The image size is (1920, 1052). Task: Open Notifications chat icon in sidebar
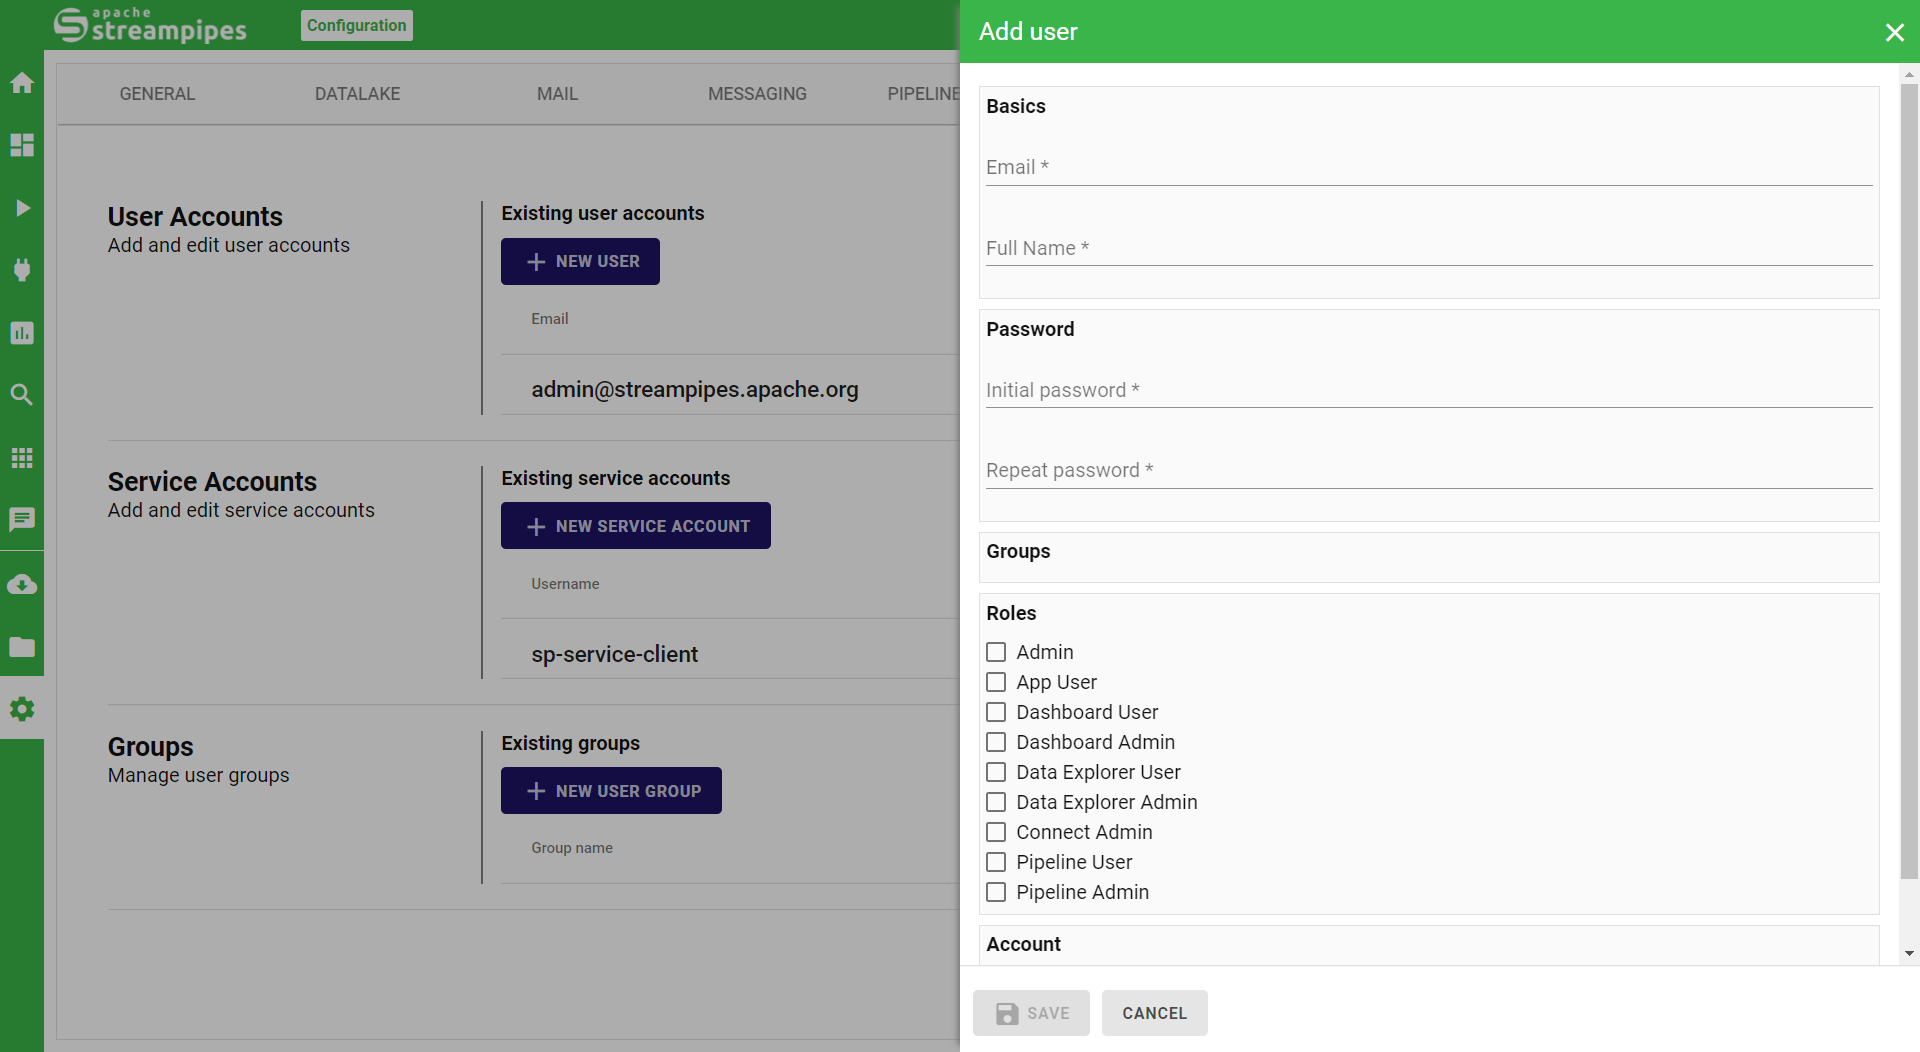(x=22, y=520)
